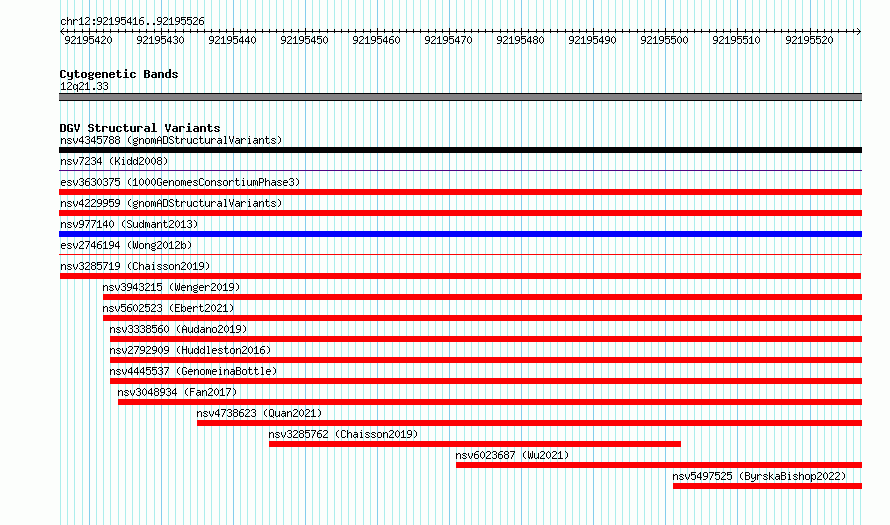Open the first Chaisson2019 entry nsv3285719

tap(135, 266)
